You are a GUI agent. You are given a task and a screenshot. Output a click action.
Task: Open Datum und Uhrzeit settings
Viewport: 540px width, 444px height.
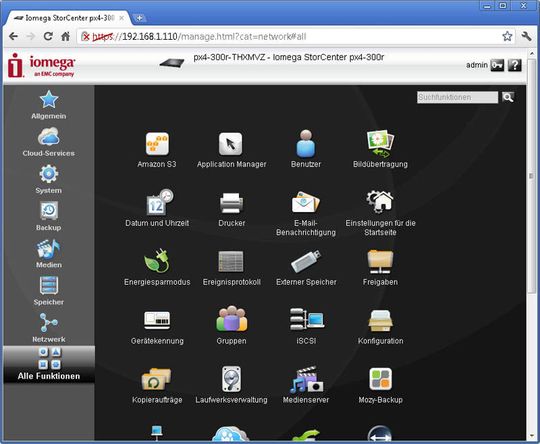pos(157,208)
